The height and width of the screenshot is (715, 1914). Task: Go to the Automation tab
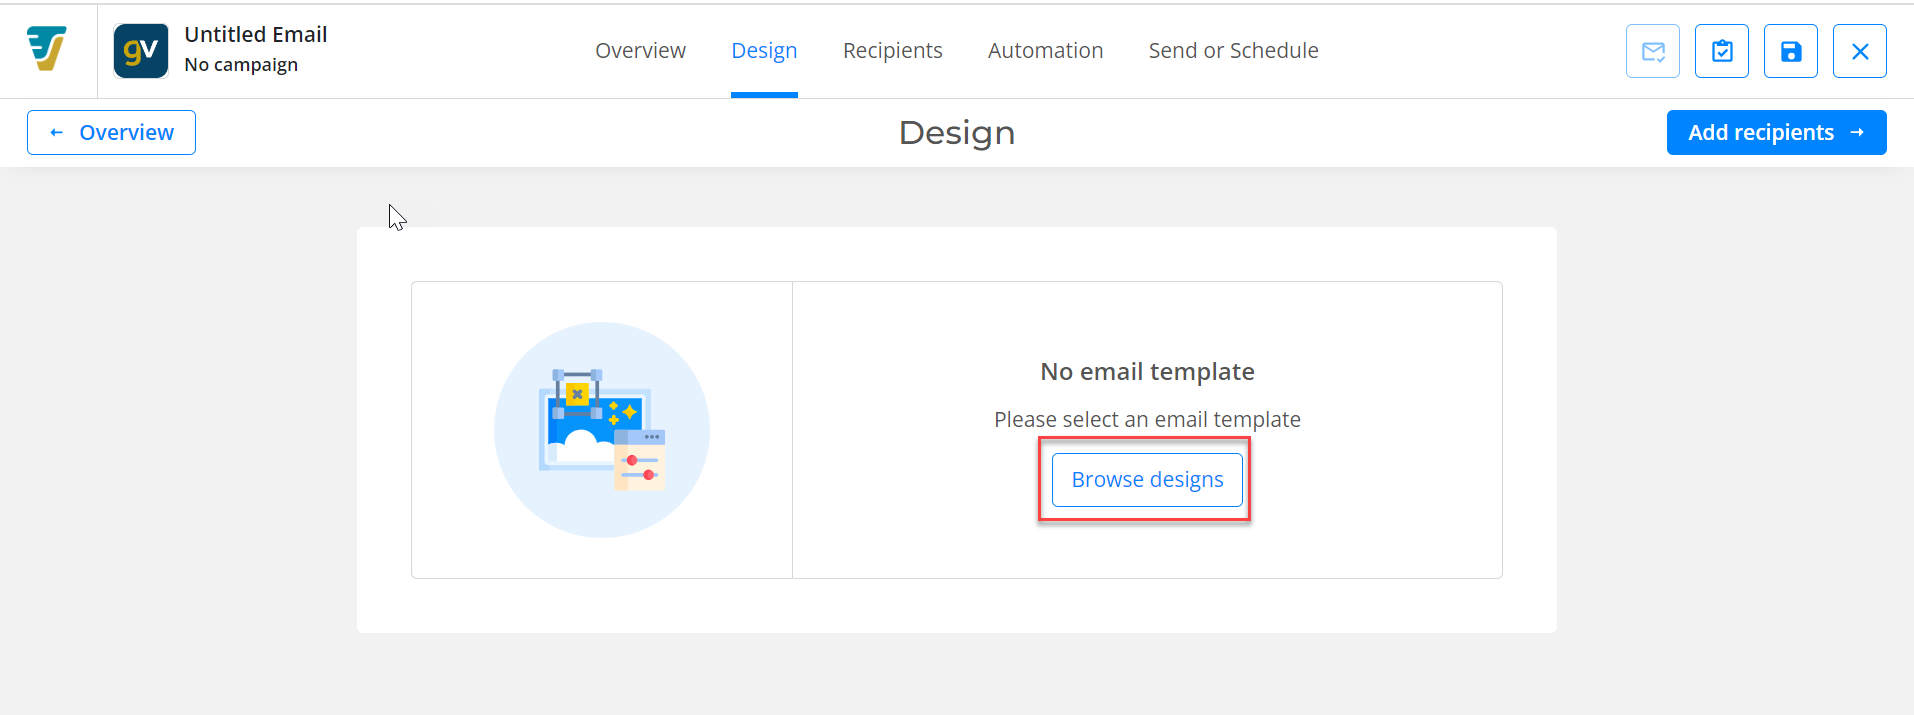click(1046, 51)
